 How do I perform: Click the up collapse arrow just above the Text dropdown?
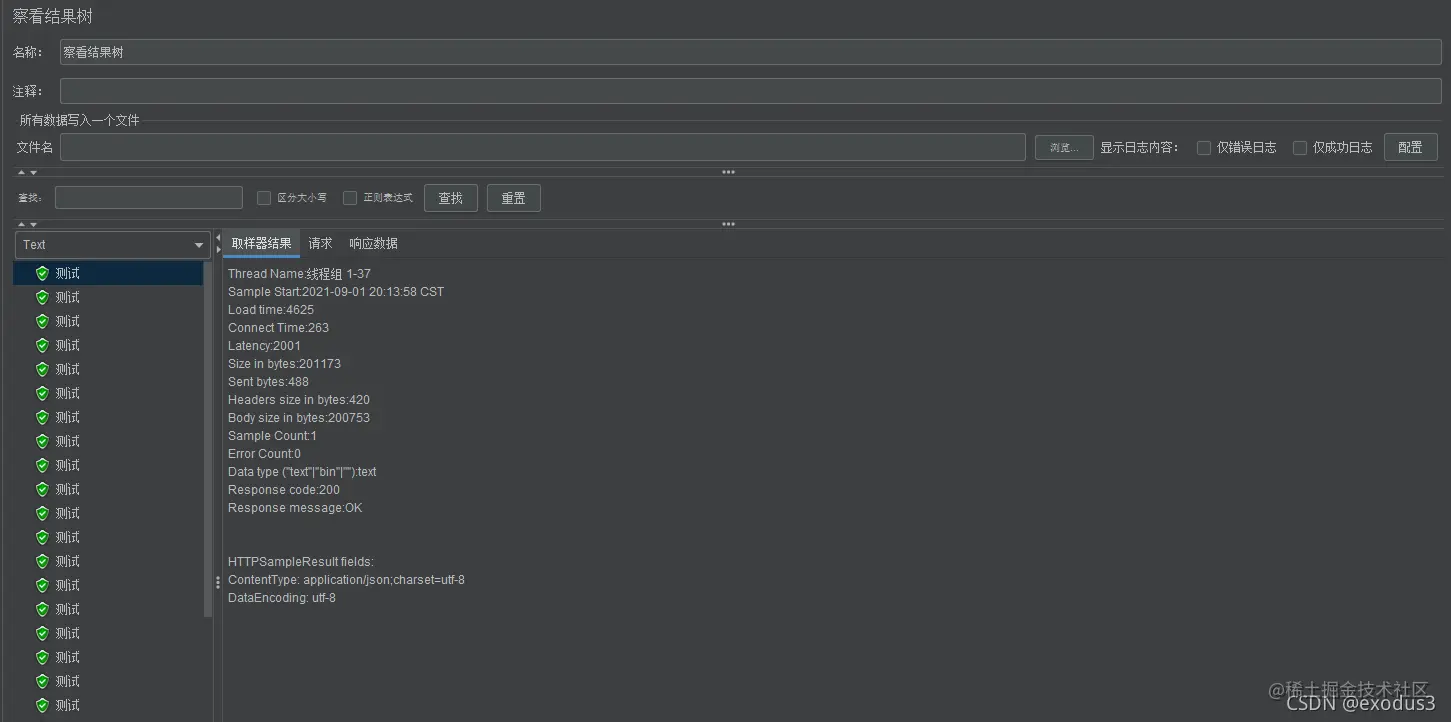(22, 225)
